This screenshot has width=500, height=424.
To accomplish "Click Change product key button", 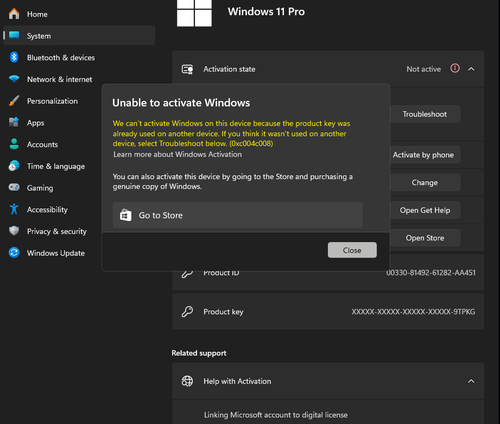I will 425,182.
